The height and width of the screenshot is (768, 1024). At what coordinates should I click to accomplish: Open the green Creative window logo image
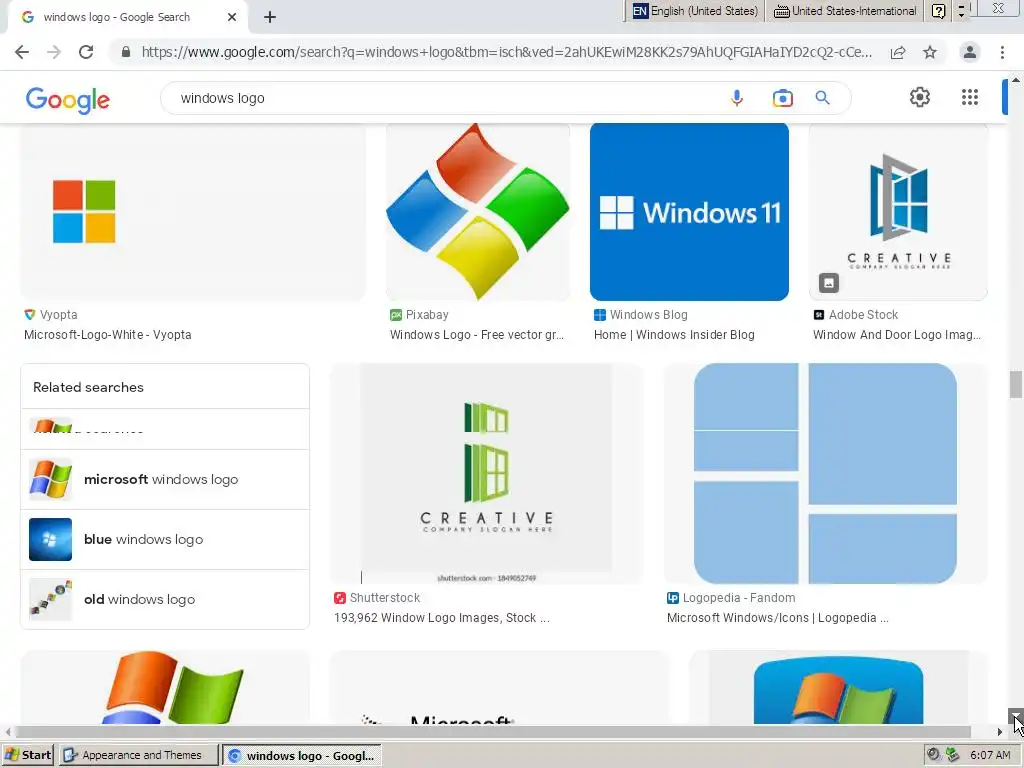[487, 473]
